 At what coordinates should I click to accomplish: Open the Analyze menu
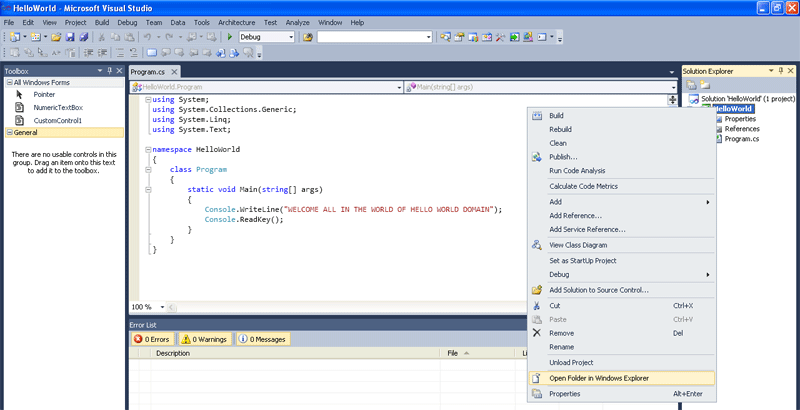pos(297,22)
